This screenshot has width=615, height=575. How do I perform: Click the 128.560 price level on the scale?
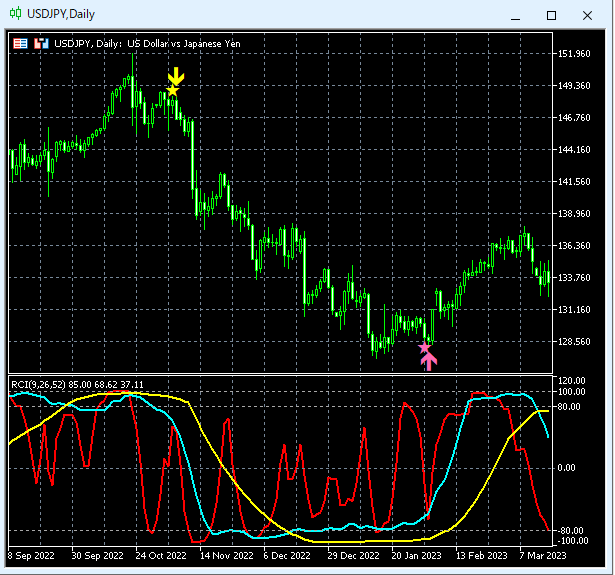click(574, 342)
